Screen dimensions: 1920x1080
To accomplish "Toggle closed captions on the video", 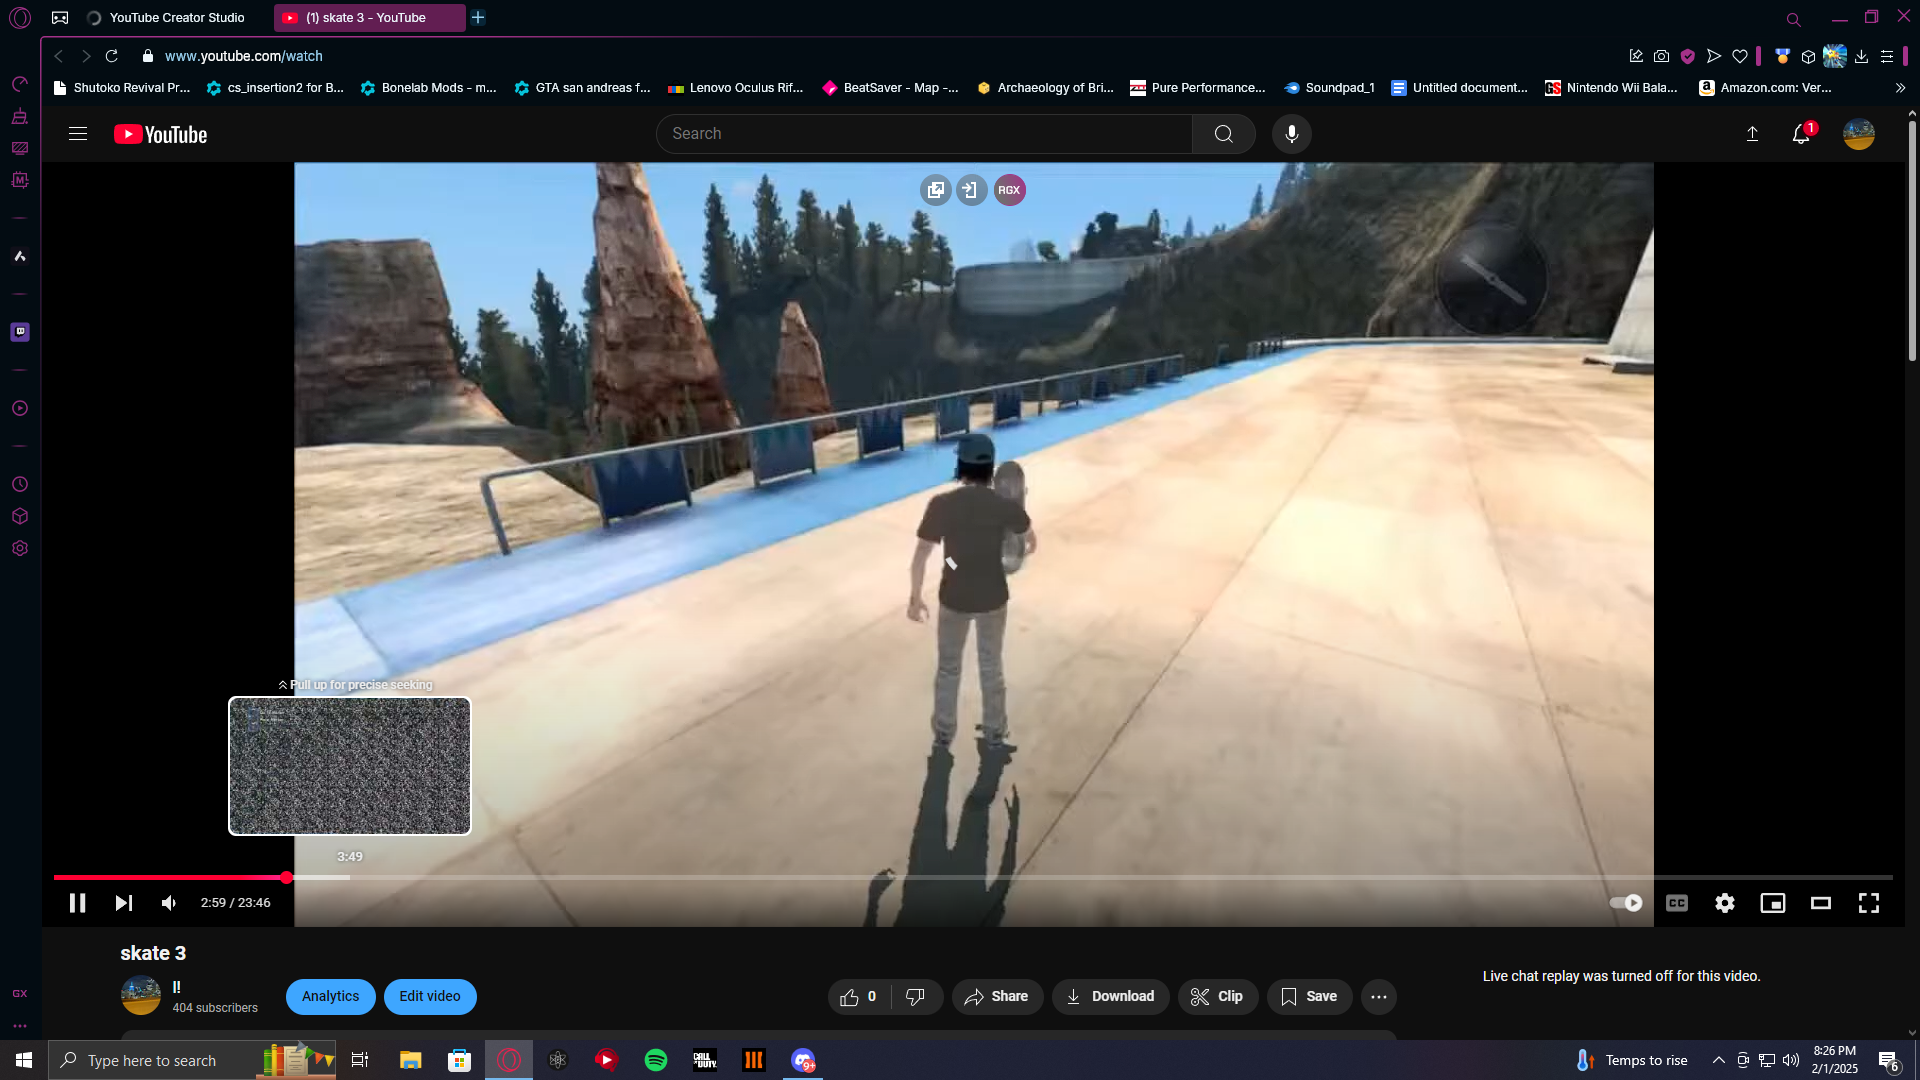I will tap(1677, 903).
